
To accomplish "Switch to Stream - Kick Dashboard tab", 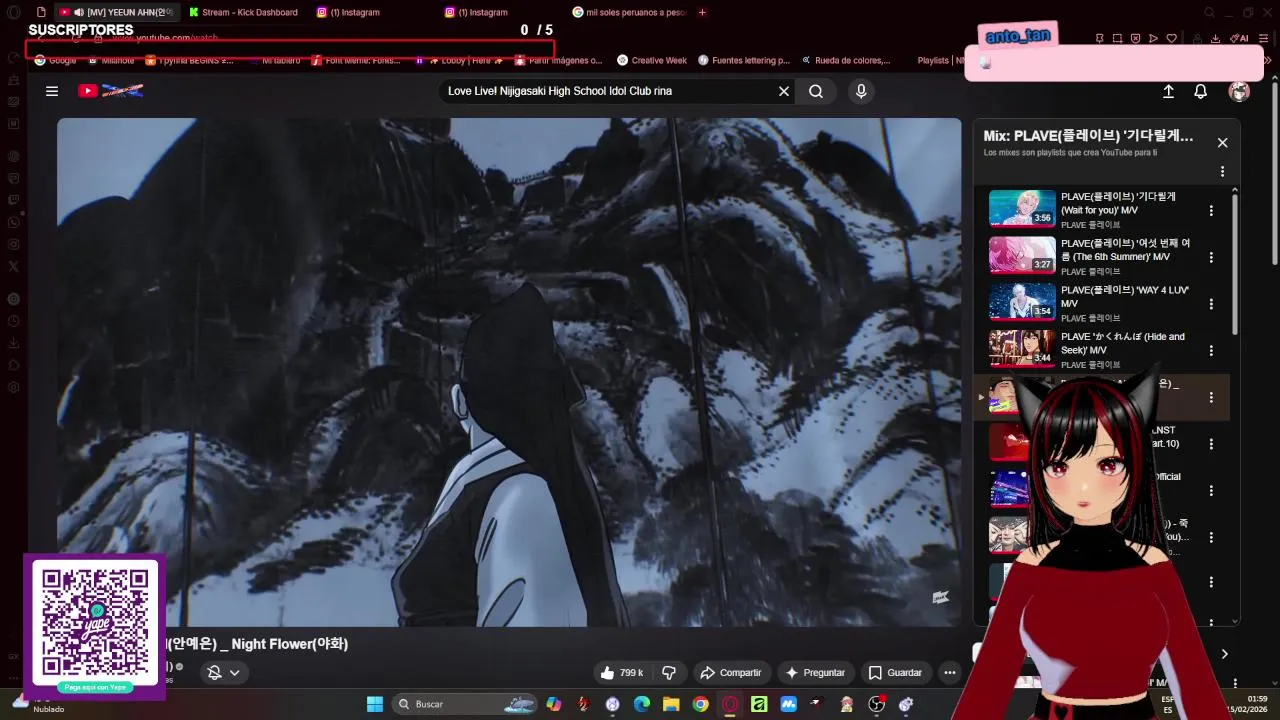I will [x=243, y=12].
